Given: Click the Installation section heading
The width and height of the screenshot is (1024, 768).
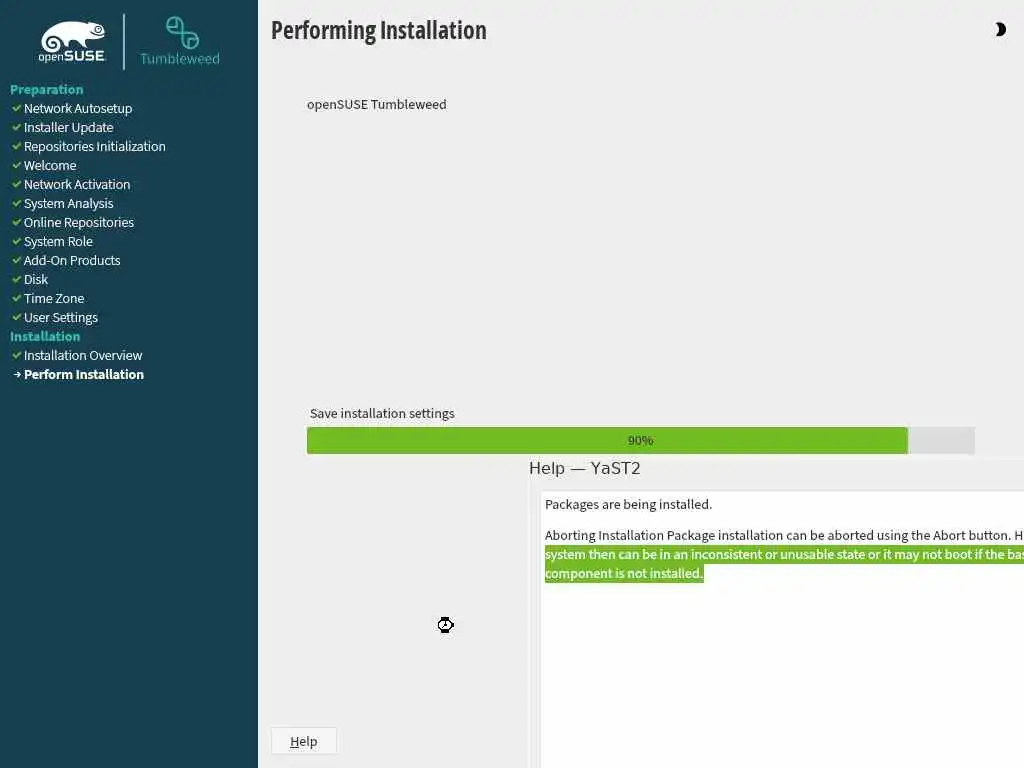Looking at the screenshot, I should pos(45,336).
